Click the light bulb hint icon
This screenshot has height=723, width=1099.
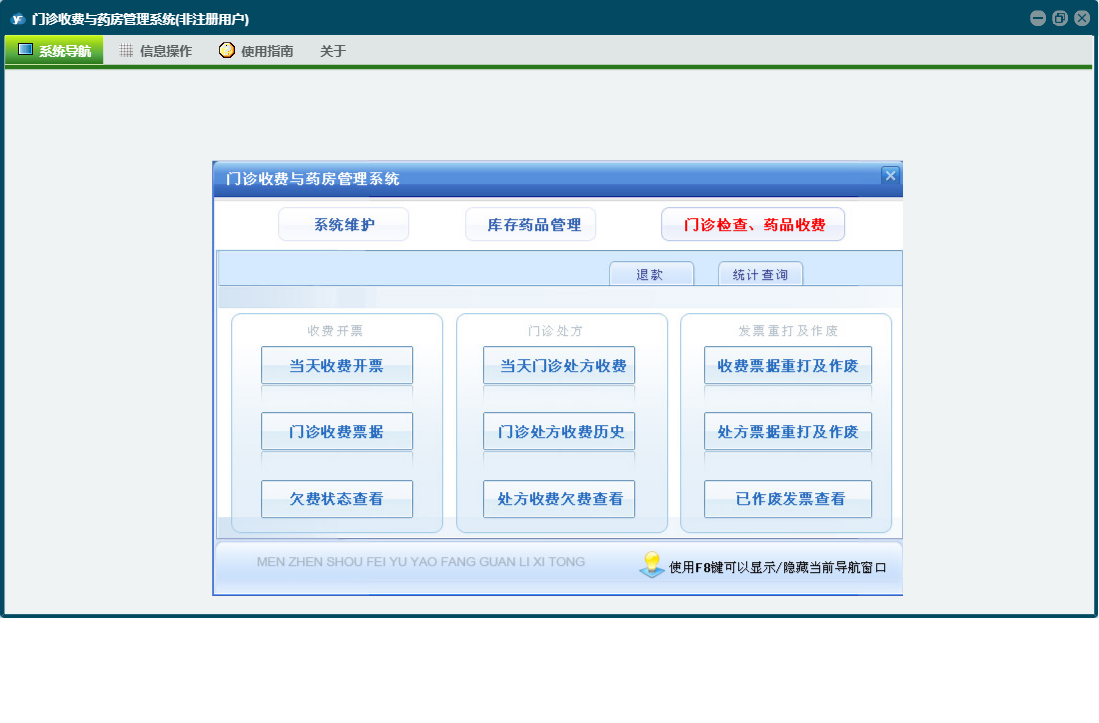pos(651,564)
